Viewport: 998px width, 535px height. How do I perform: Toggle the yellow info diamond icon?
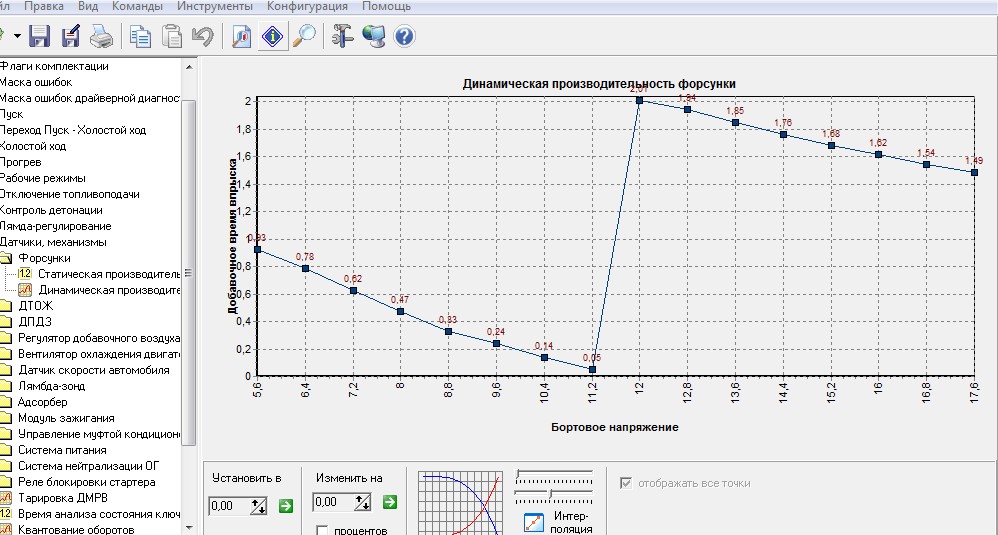(x=272, y=37)
